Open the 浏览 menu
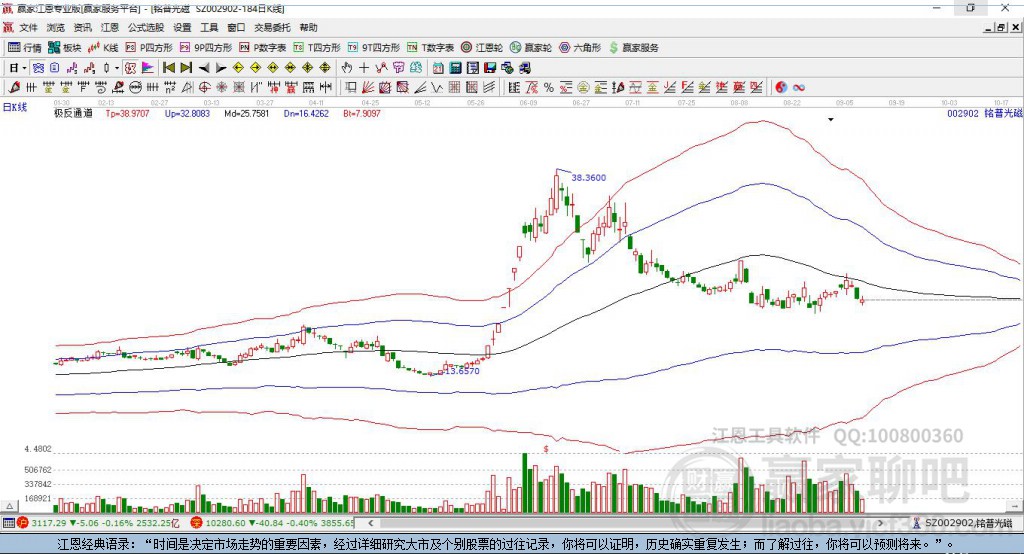Viewport: 1024px width, 554px height. (56, 27)
